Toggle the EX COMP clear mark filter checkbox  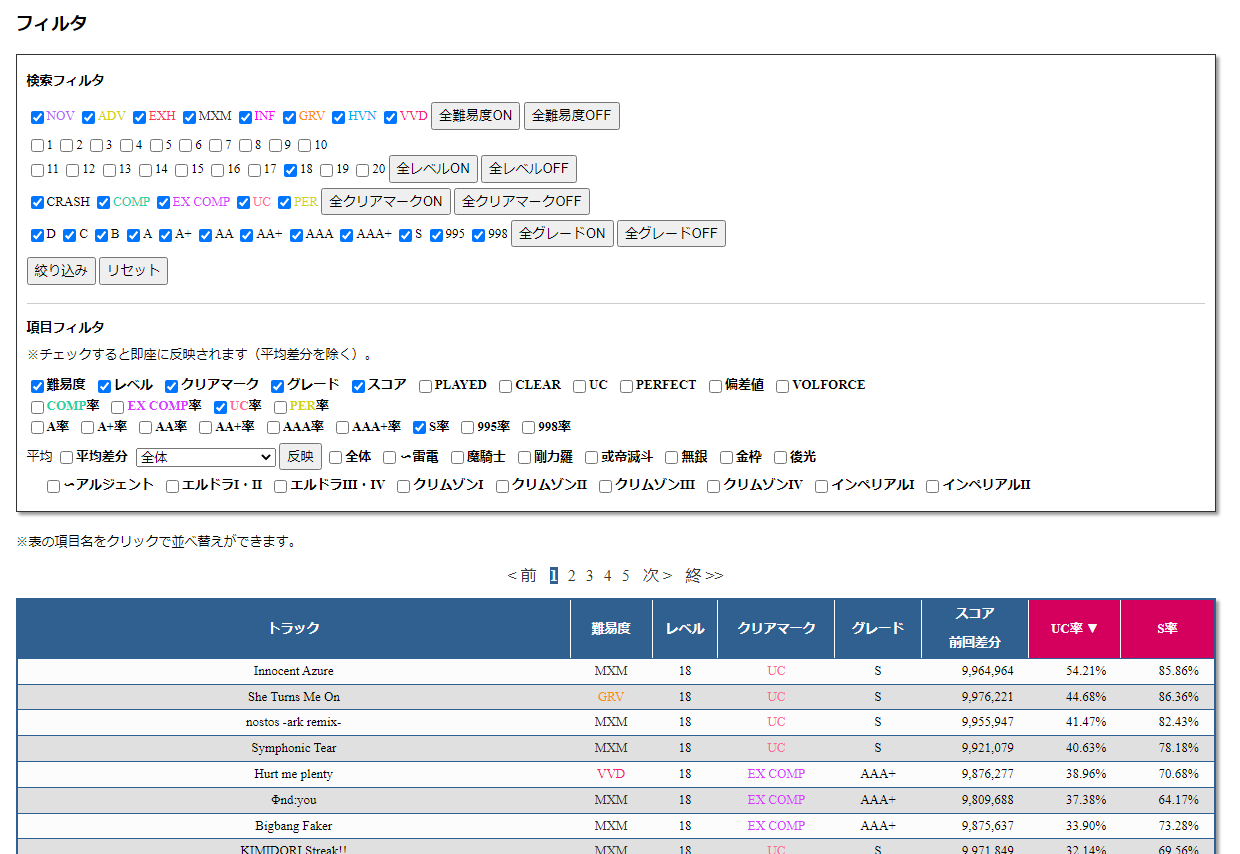[x=164, y=202]
